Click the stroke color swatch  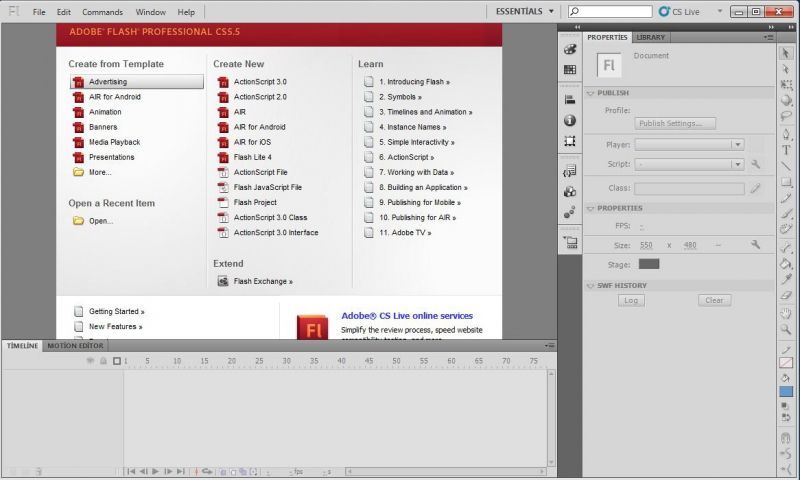[x=786, y=363]
